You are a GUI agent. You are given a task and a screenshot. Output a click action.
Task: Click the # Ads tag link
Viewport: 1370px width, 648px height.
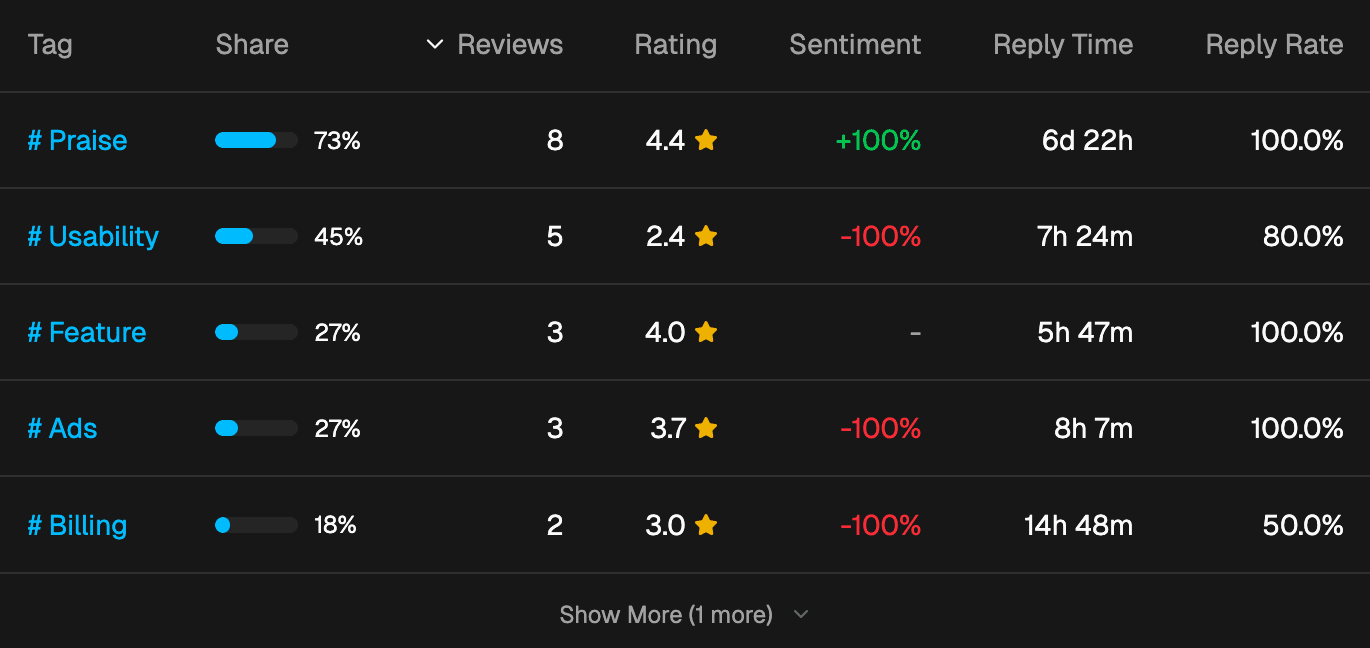click(62, 429)
